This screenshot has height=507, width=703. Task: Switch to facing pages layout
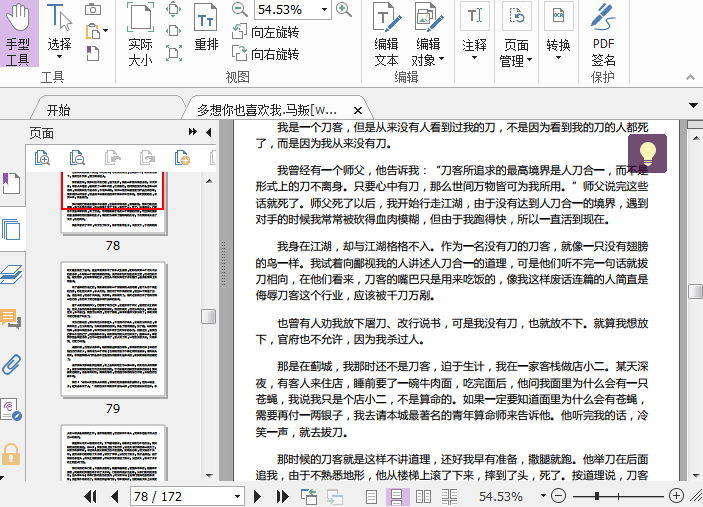pos(423,496)
